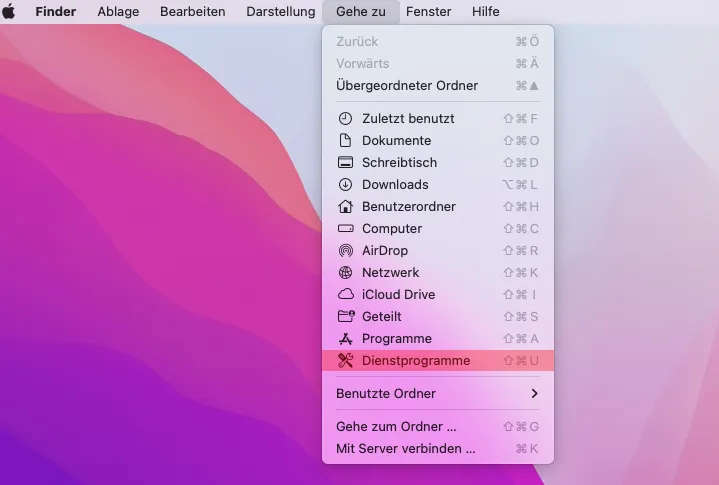Screen dimensions: 719x485
Task: Select Netzwerk from the menu
Action: (x=438, y=273)
